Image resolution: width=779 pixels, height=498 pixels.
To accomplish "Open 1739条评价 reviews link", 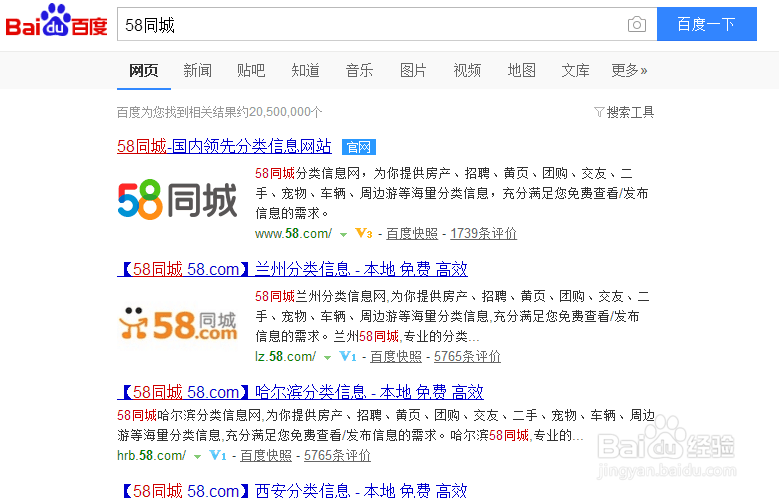I will pyautogui.click(x=483, y=233).
